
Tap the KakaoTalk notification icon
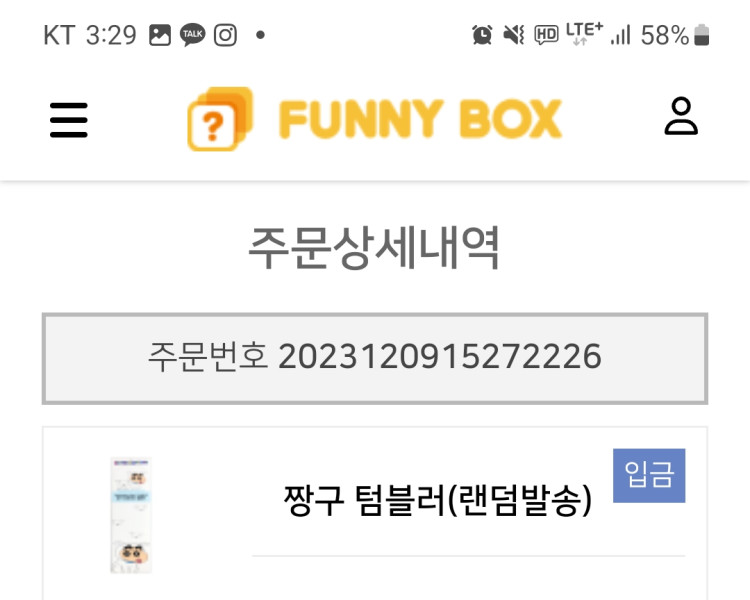[192, 35]
